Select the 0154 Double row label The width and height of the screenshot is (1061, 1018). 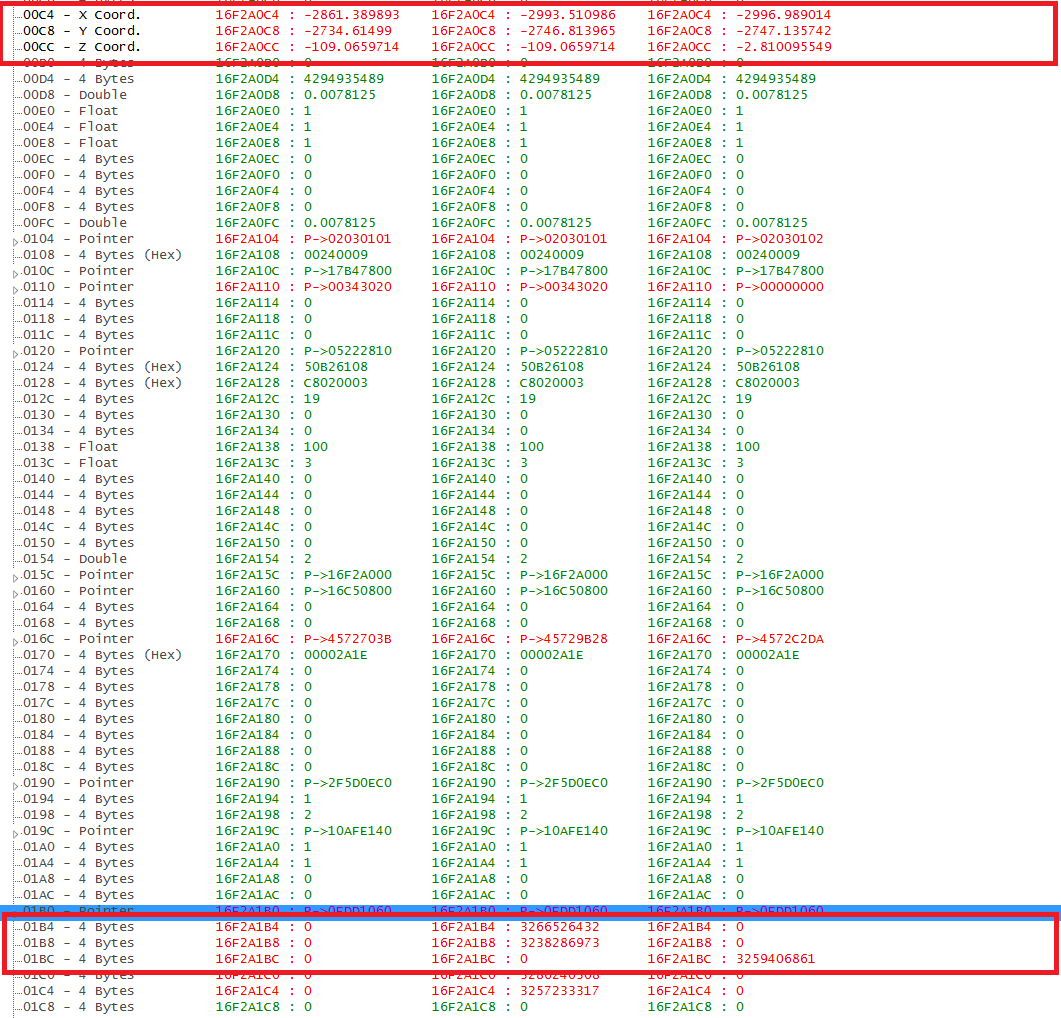pos(75,558)
